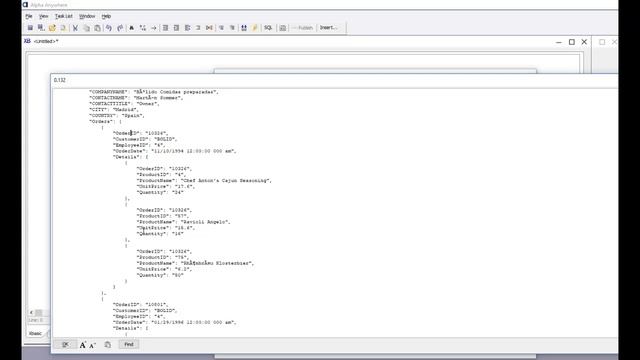
Task: Click the form designer icon after SQL
Action: pyautogui.click(x=282, y=28)
